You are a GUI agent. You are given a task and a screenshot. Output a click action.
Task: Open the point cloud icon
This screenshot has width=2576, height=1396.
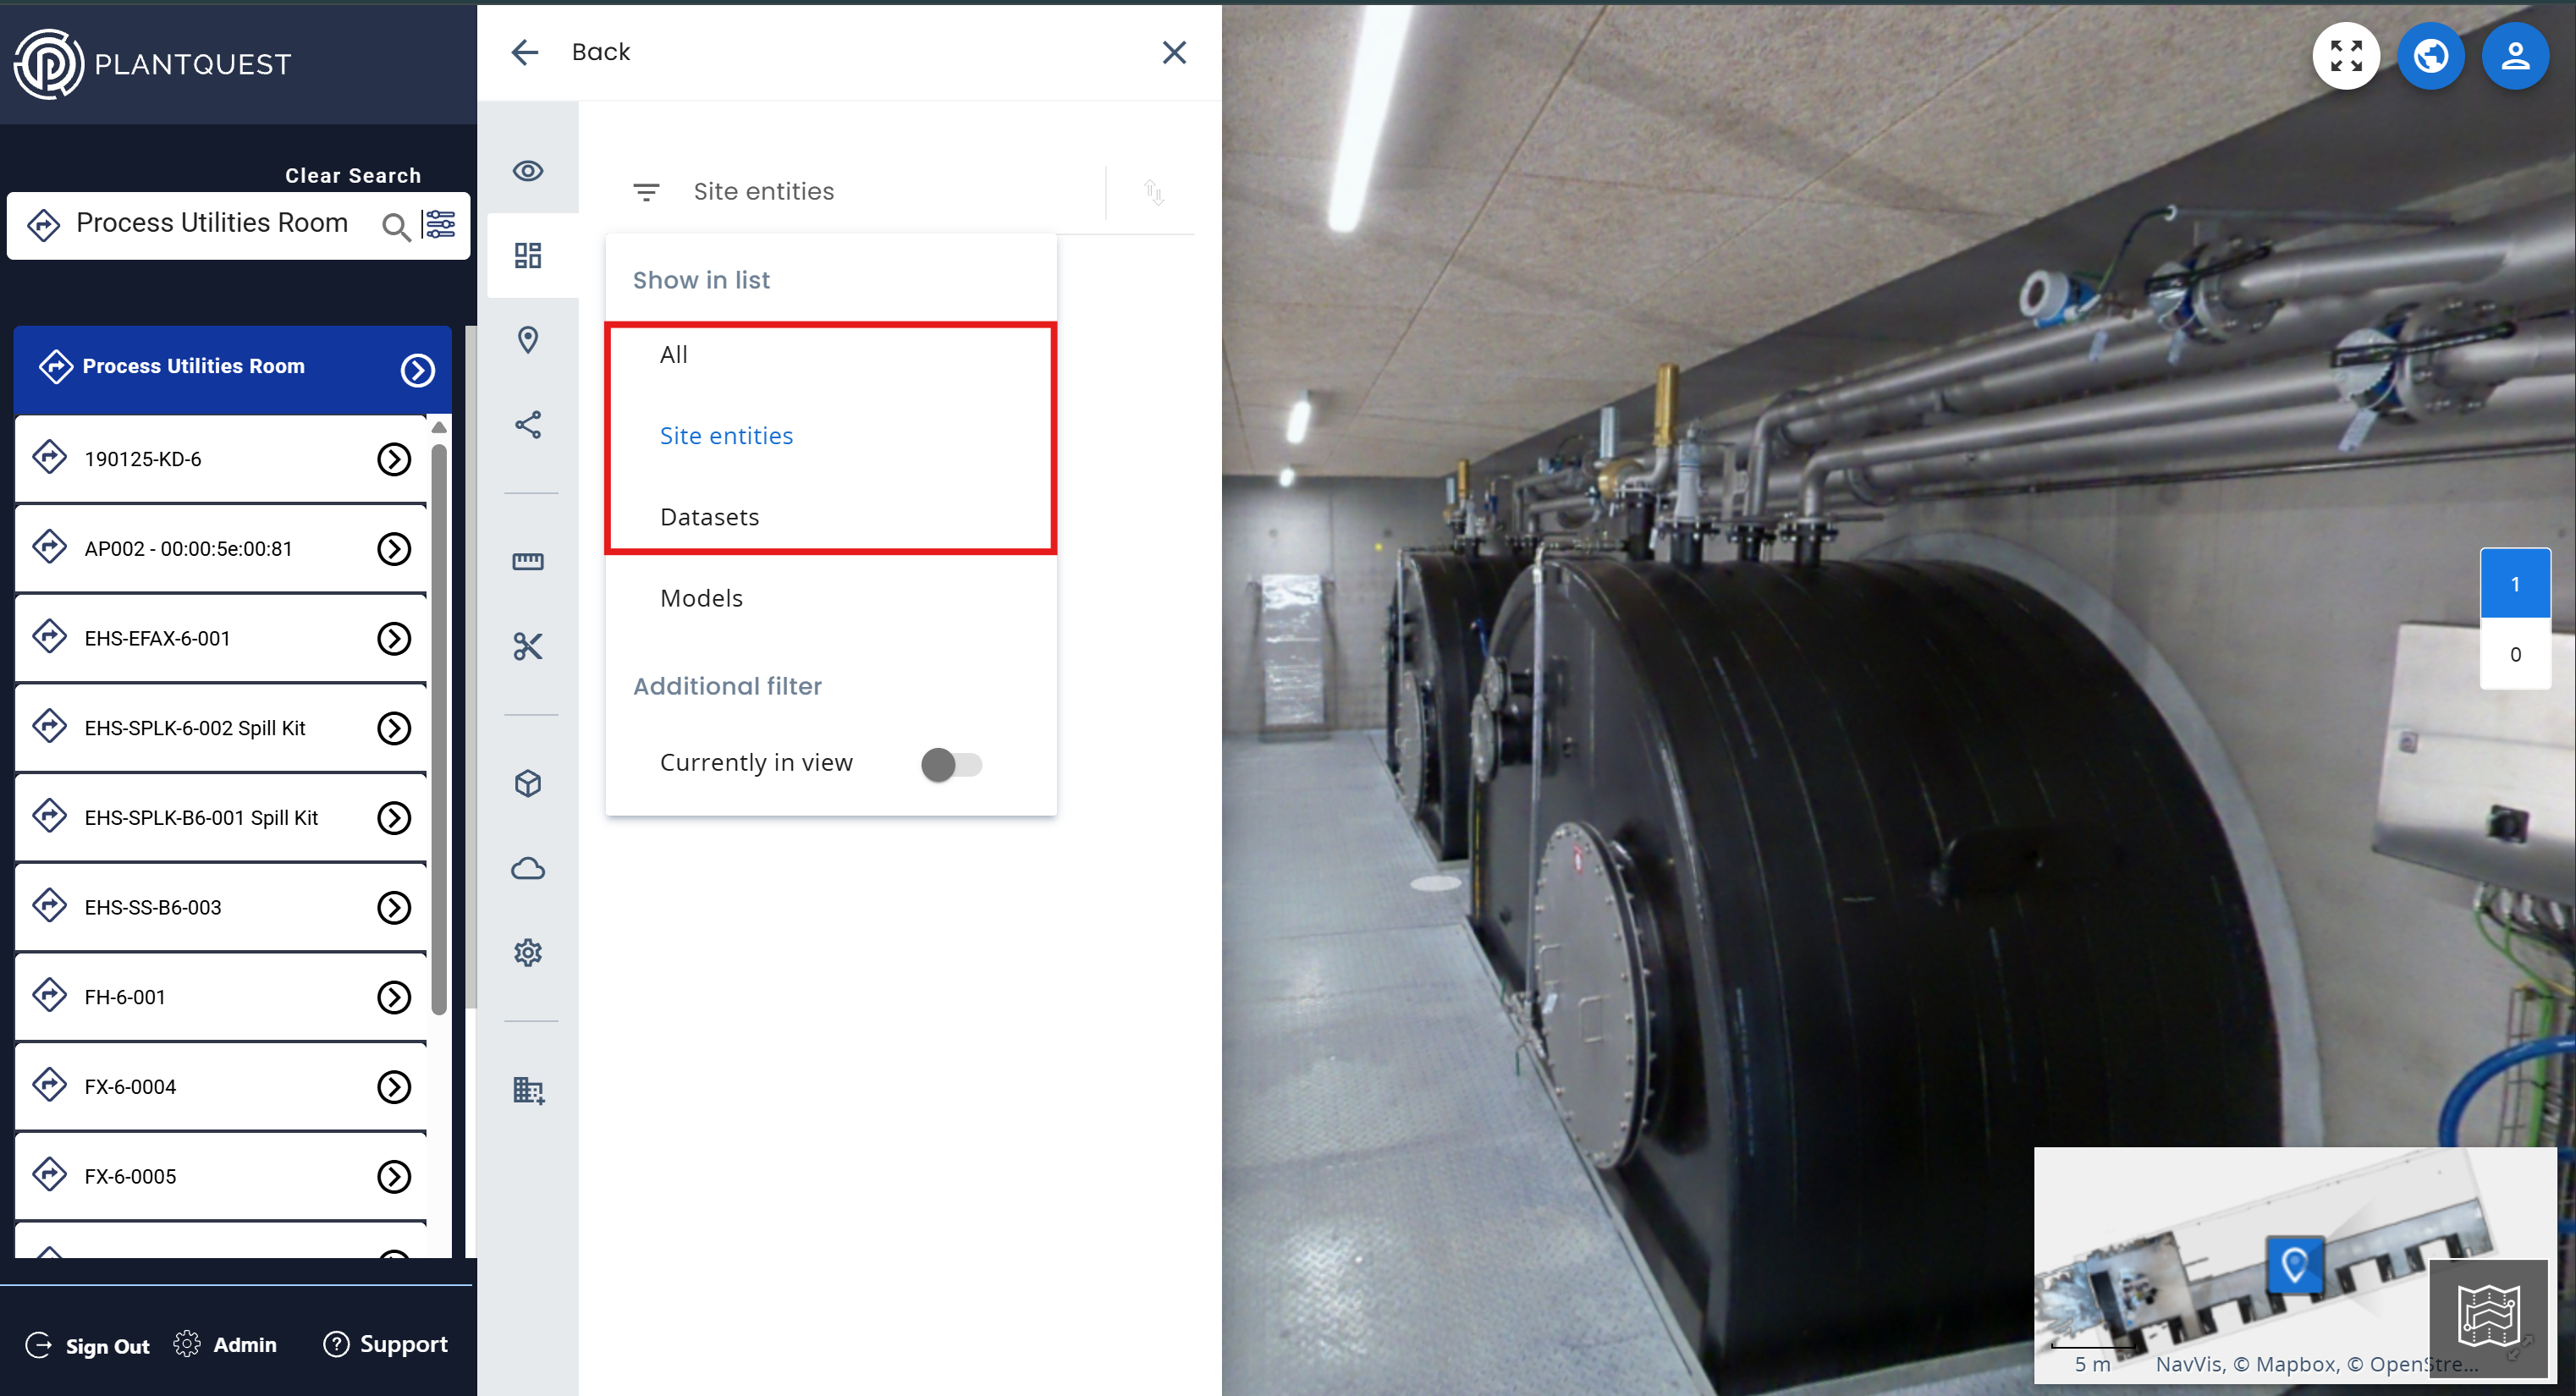click(528, 868)
